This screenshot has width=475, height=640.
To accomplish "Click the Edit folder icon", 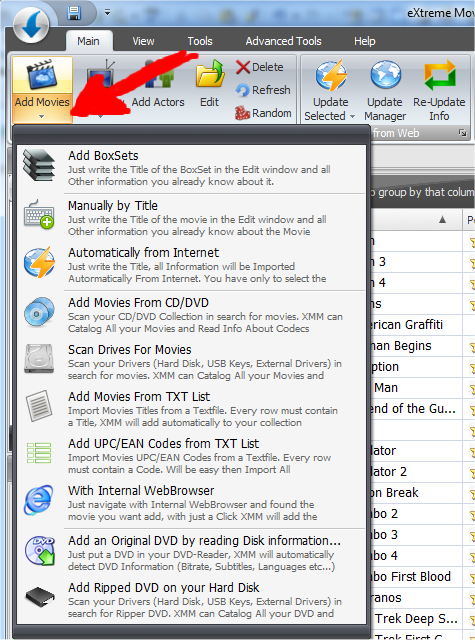I will pyautogui.click(x=210, y=74).
